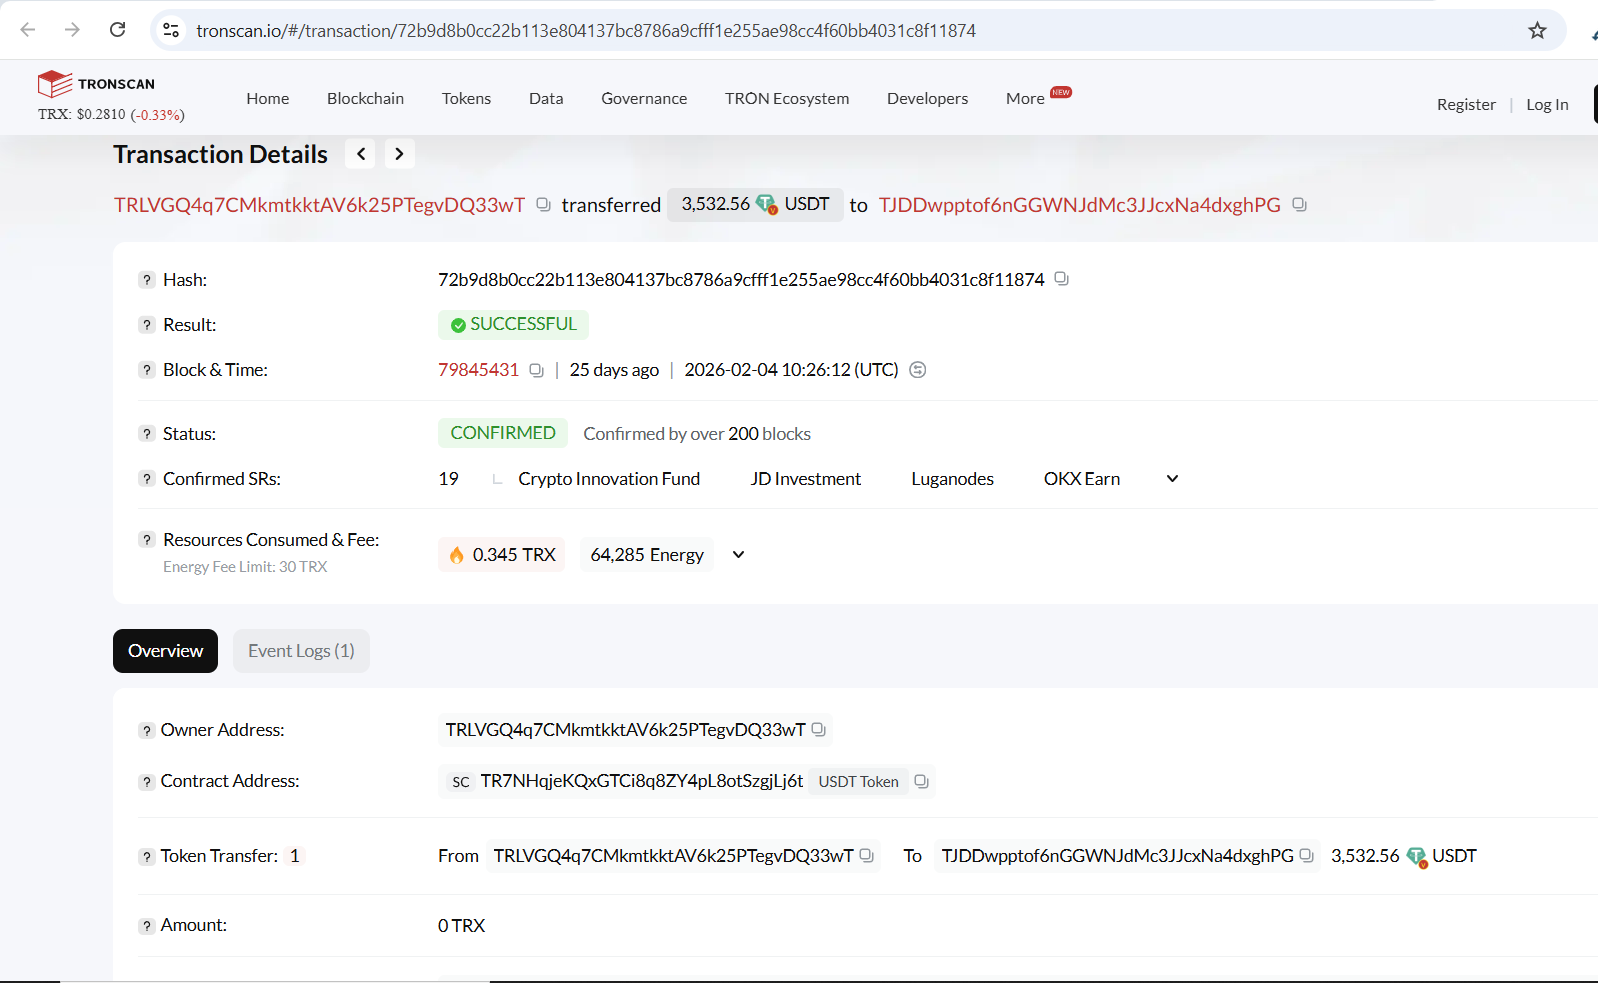1598x983 pixels.
Task: Open the TR7NHqjeKQx contract address link
Action: 642,781
